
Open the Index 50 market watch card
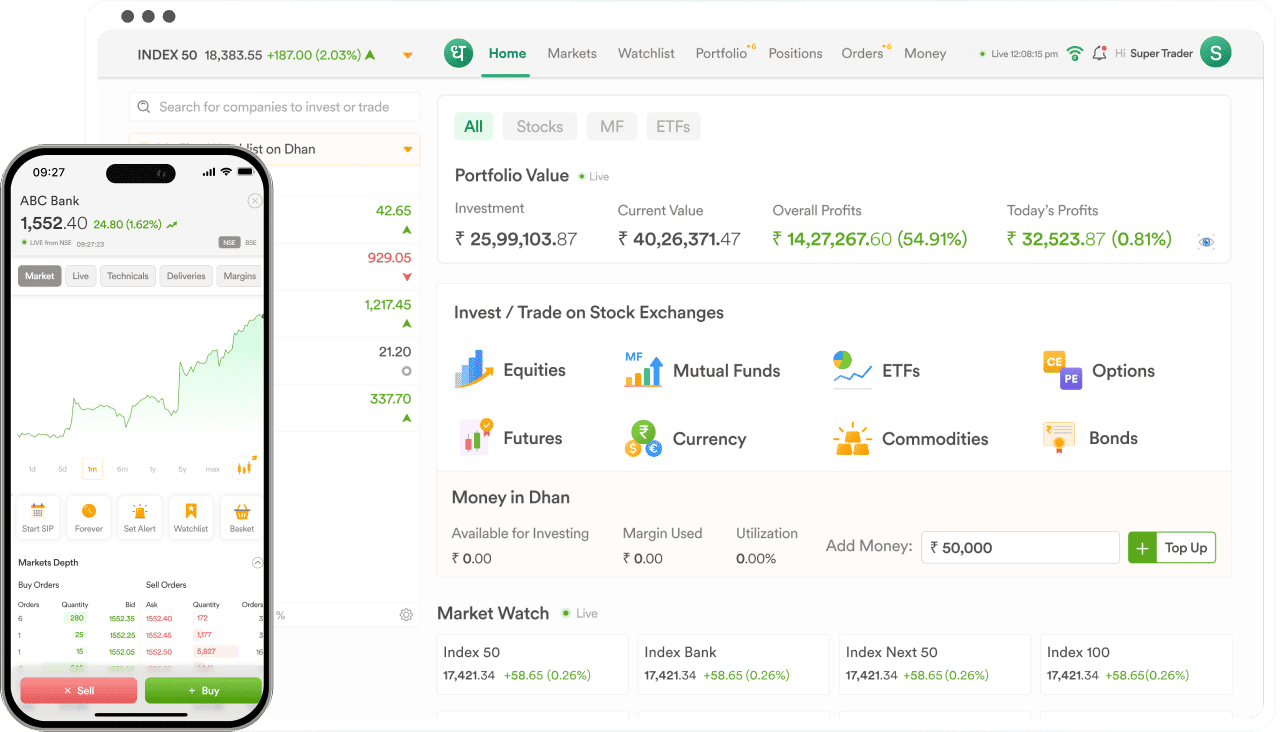pos(532,664)
